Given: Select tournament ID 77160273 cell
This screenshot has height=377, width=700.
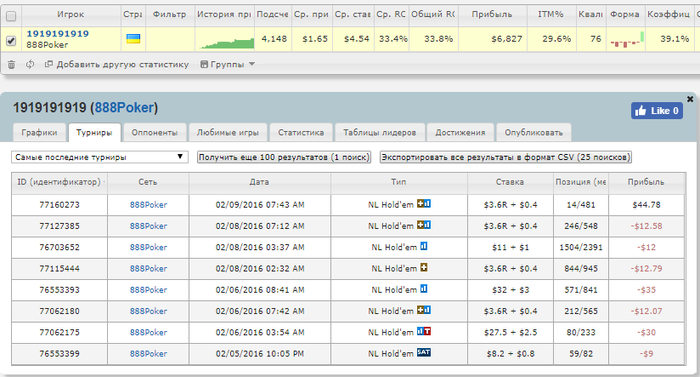Looking at the screenshot, I should pos(59,205).
